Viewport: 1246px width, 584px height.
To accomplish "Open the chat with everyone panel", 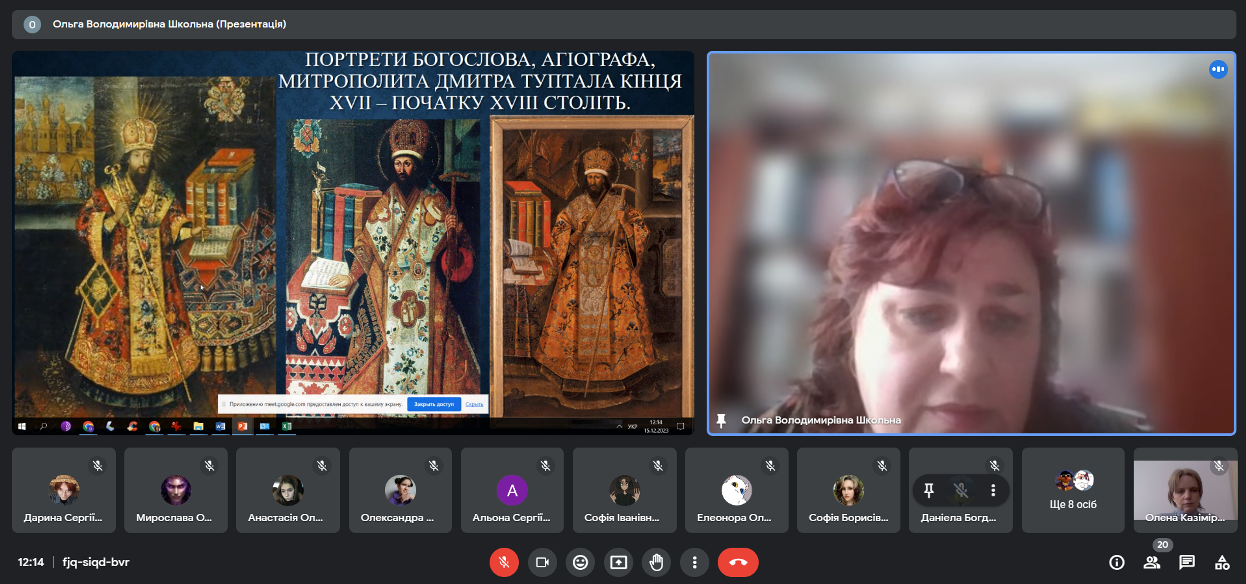I will point(1187,562).
